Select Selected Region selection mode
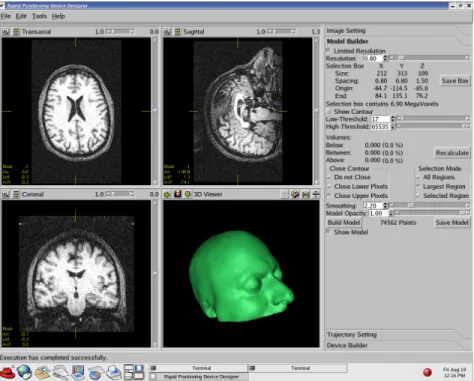 (x=418, y=196)
